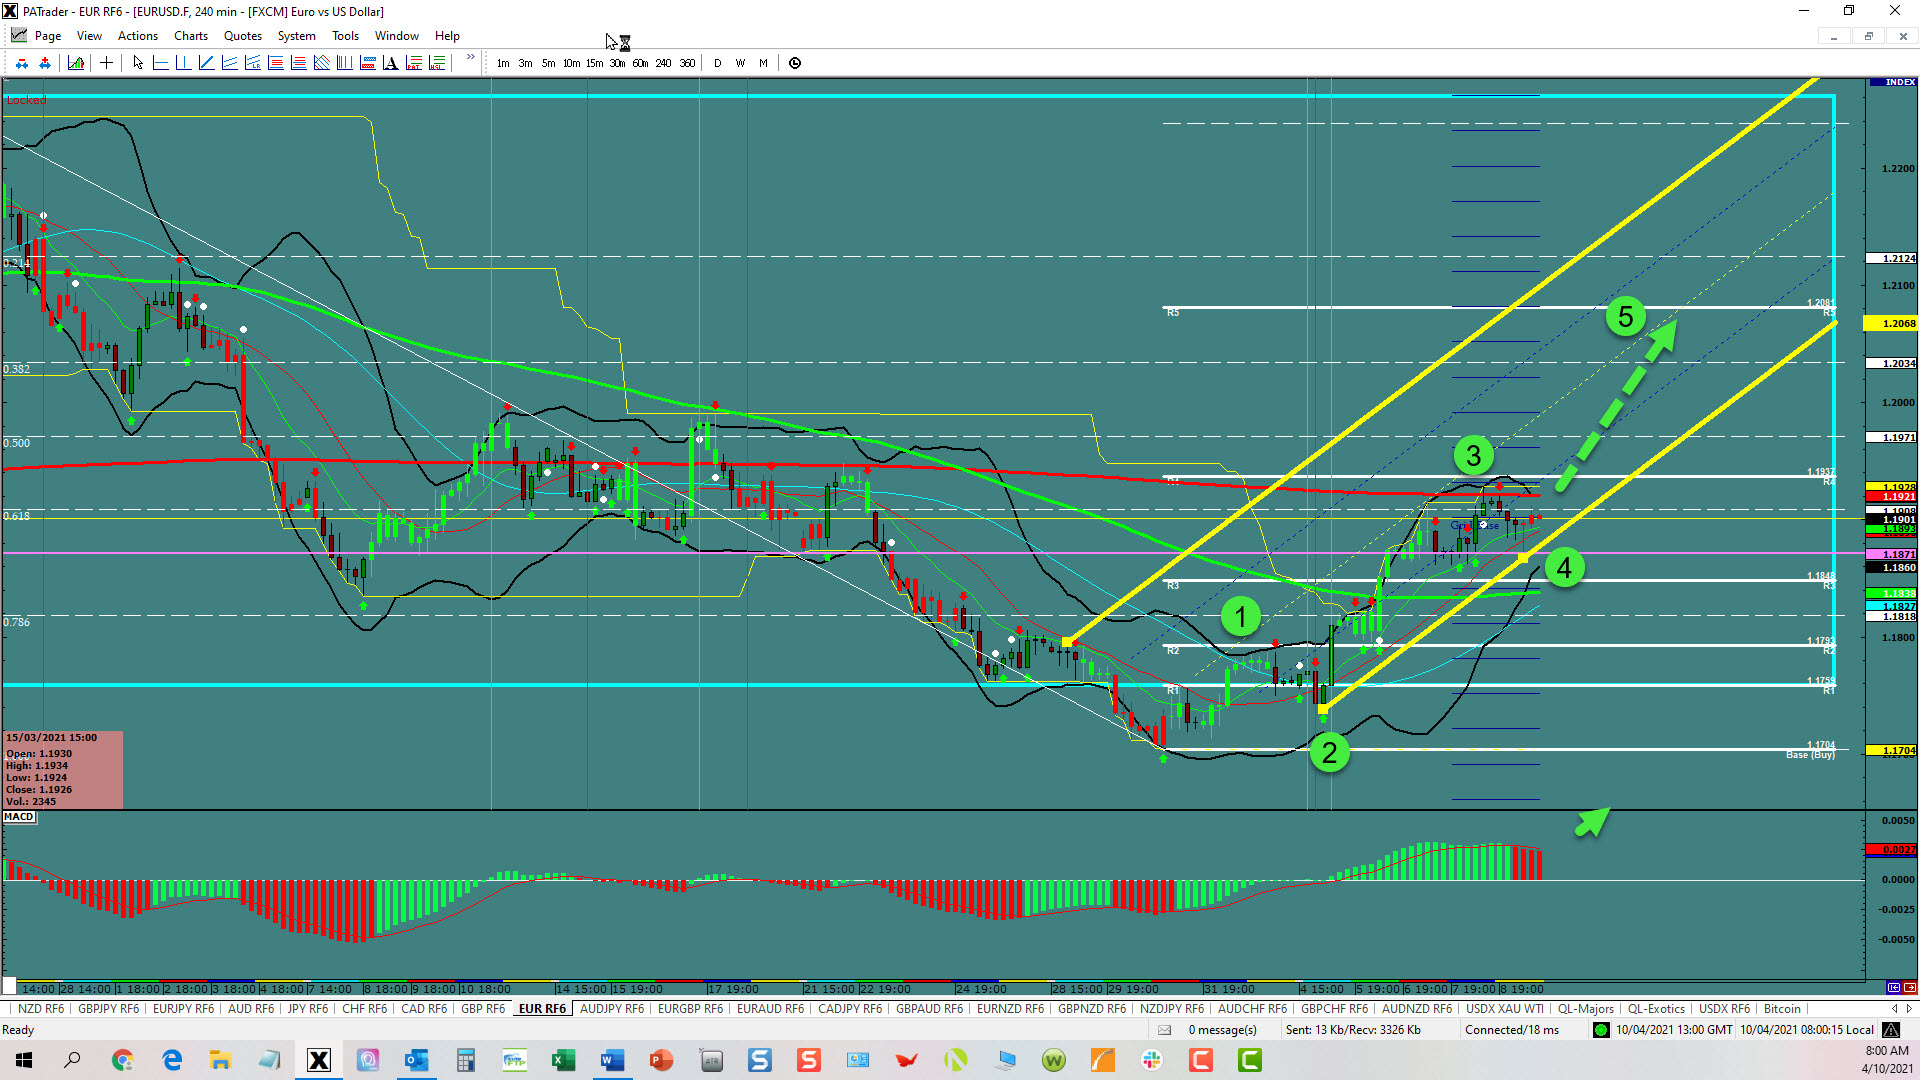This screenshot has width=1920, height=1080.
Task: Select the diagonal hatched lines tool
Action: (x=321, y=63)
